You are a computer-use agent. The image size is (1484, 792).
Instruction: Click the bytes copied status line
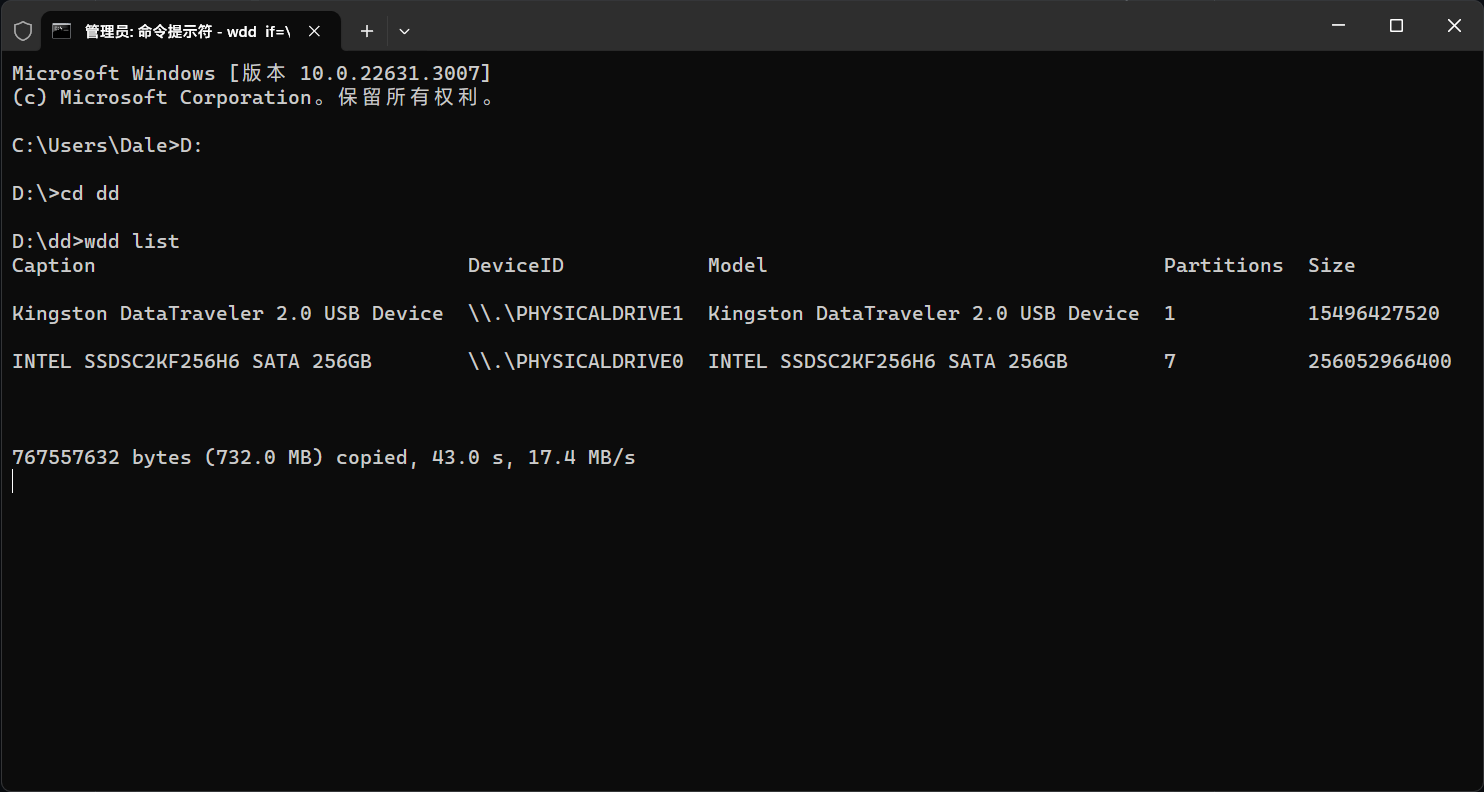(x=323, y=457)
